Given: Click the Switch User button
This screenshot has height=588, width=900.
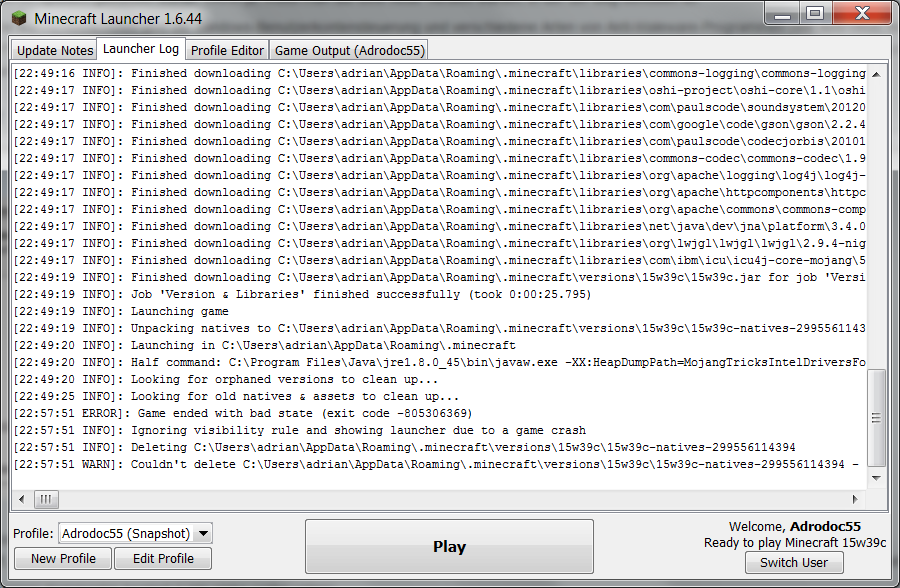Looking at the screenshot, I should (794, 563).
